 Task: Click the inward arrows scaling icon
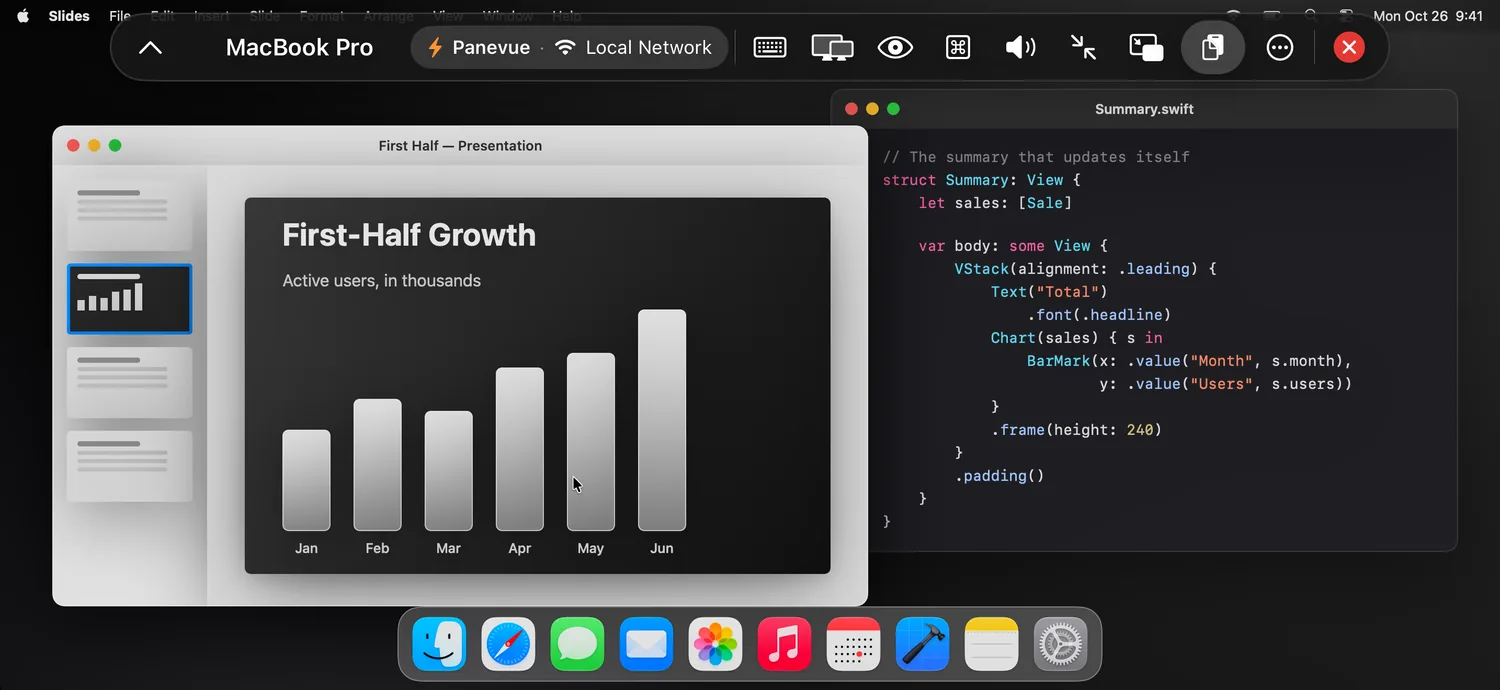1083,47
